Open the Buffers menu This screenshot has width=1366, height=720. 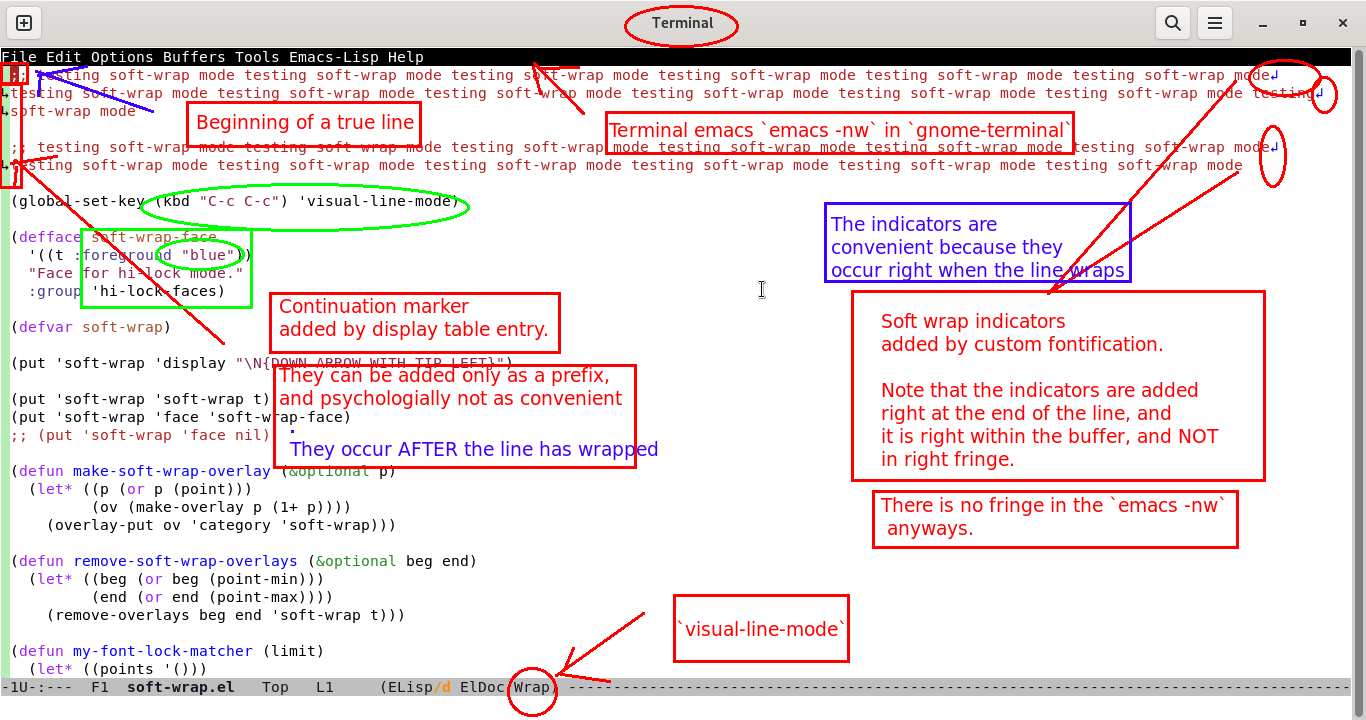click(194, 57)
